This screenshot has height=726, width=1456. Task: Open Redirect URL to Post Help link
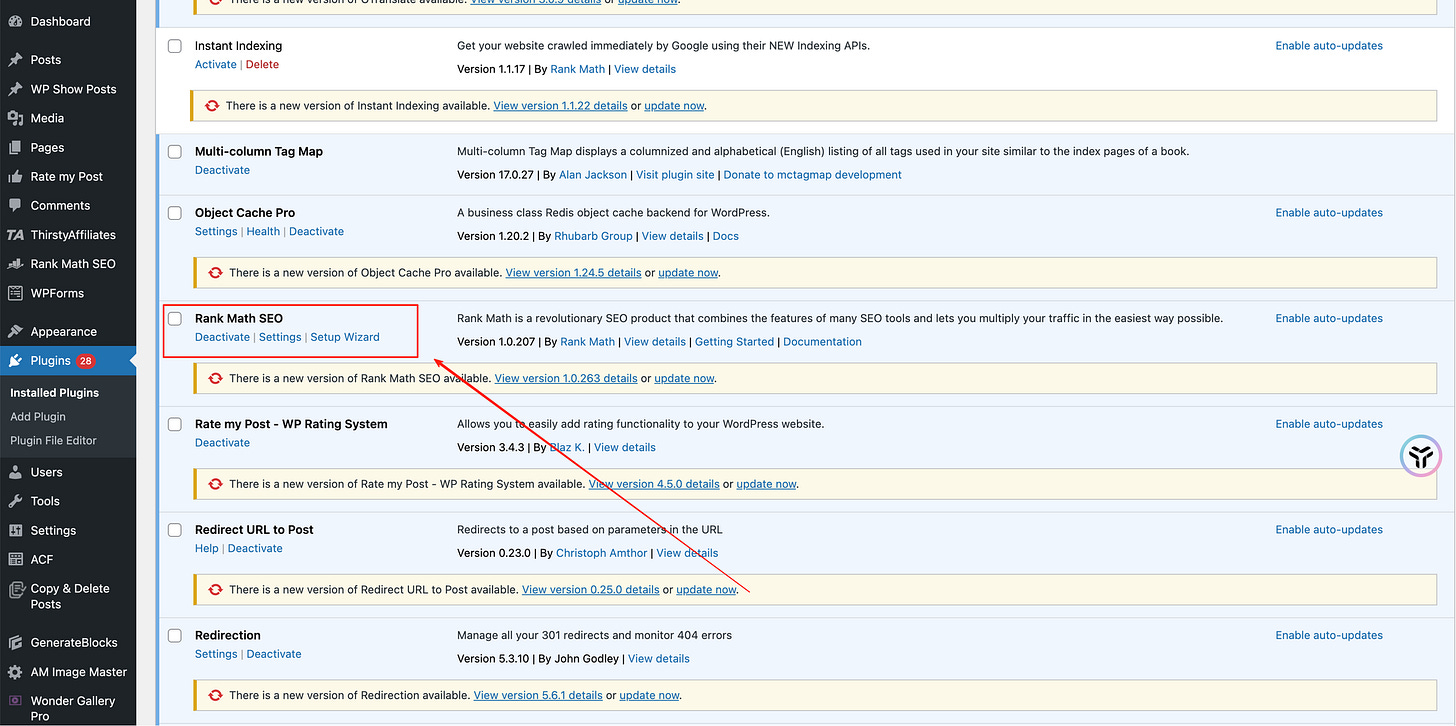point(207,548)
